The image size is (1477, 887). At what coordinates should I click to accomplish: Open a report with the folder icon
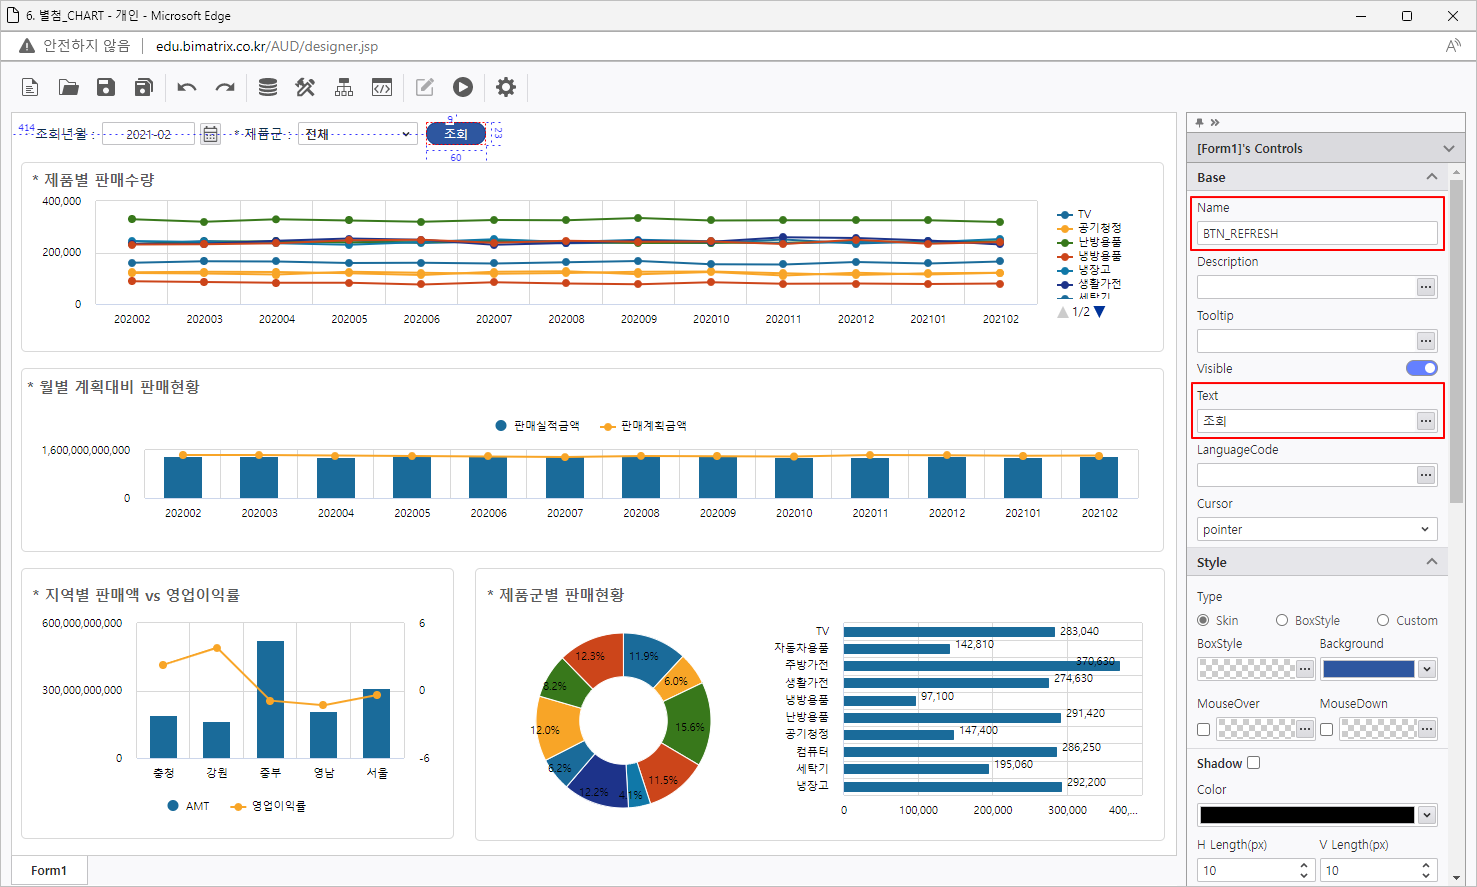[68, 88]
